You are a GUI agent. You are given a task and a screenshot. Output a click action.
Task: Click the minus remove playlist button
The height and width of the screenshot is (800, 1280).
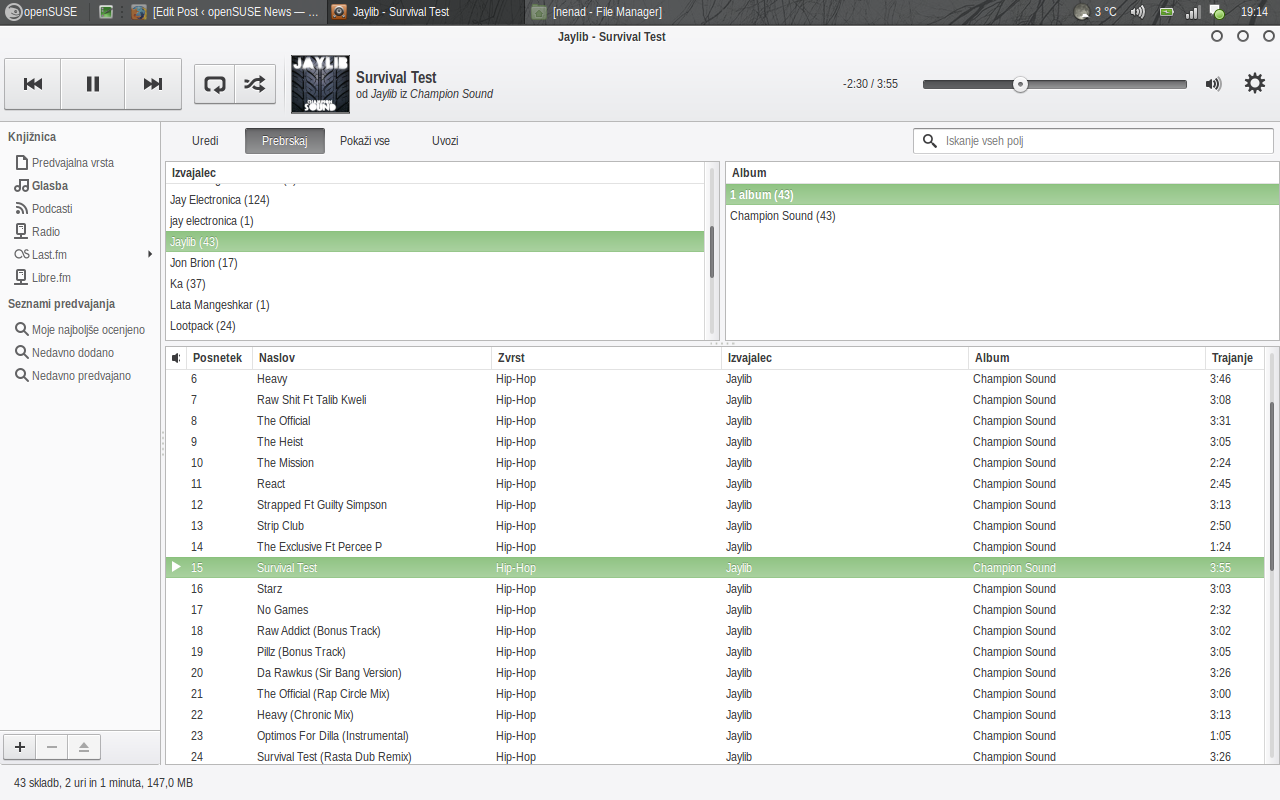[52, 746]
